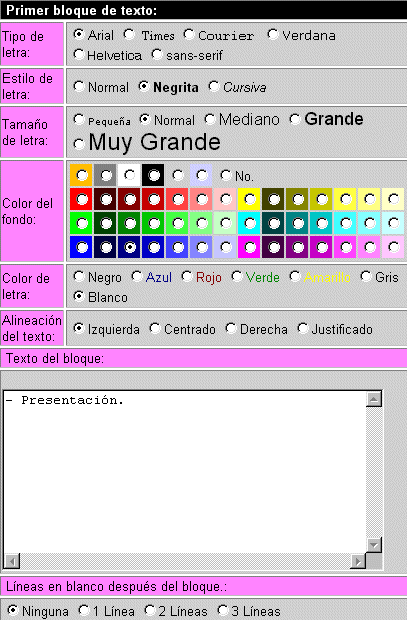Click the 'Color del fondo:' label
The image size is (407, 620).
tap(27, 211)
